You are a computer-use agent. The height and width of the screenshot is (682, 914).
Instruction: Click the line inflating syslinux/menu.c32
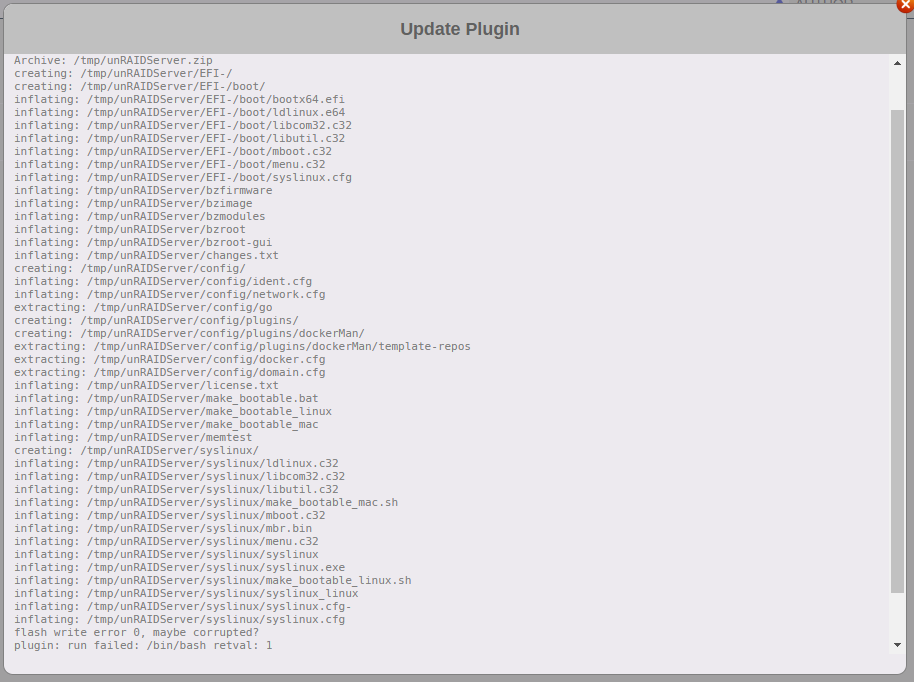[x=167, y=542]
